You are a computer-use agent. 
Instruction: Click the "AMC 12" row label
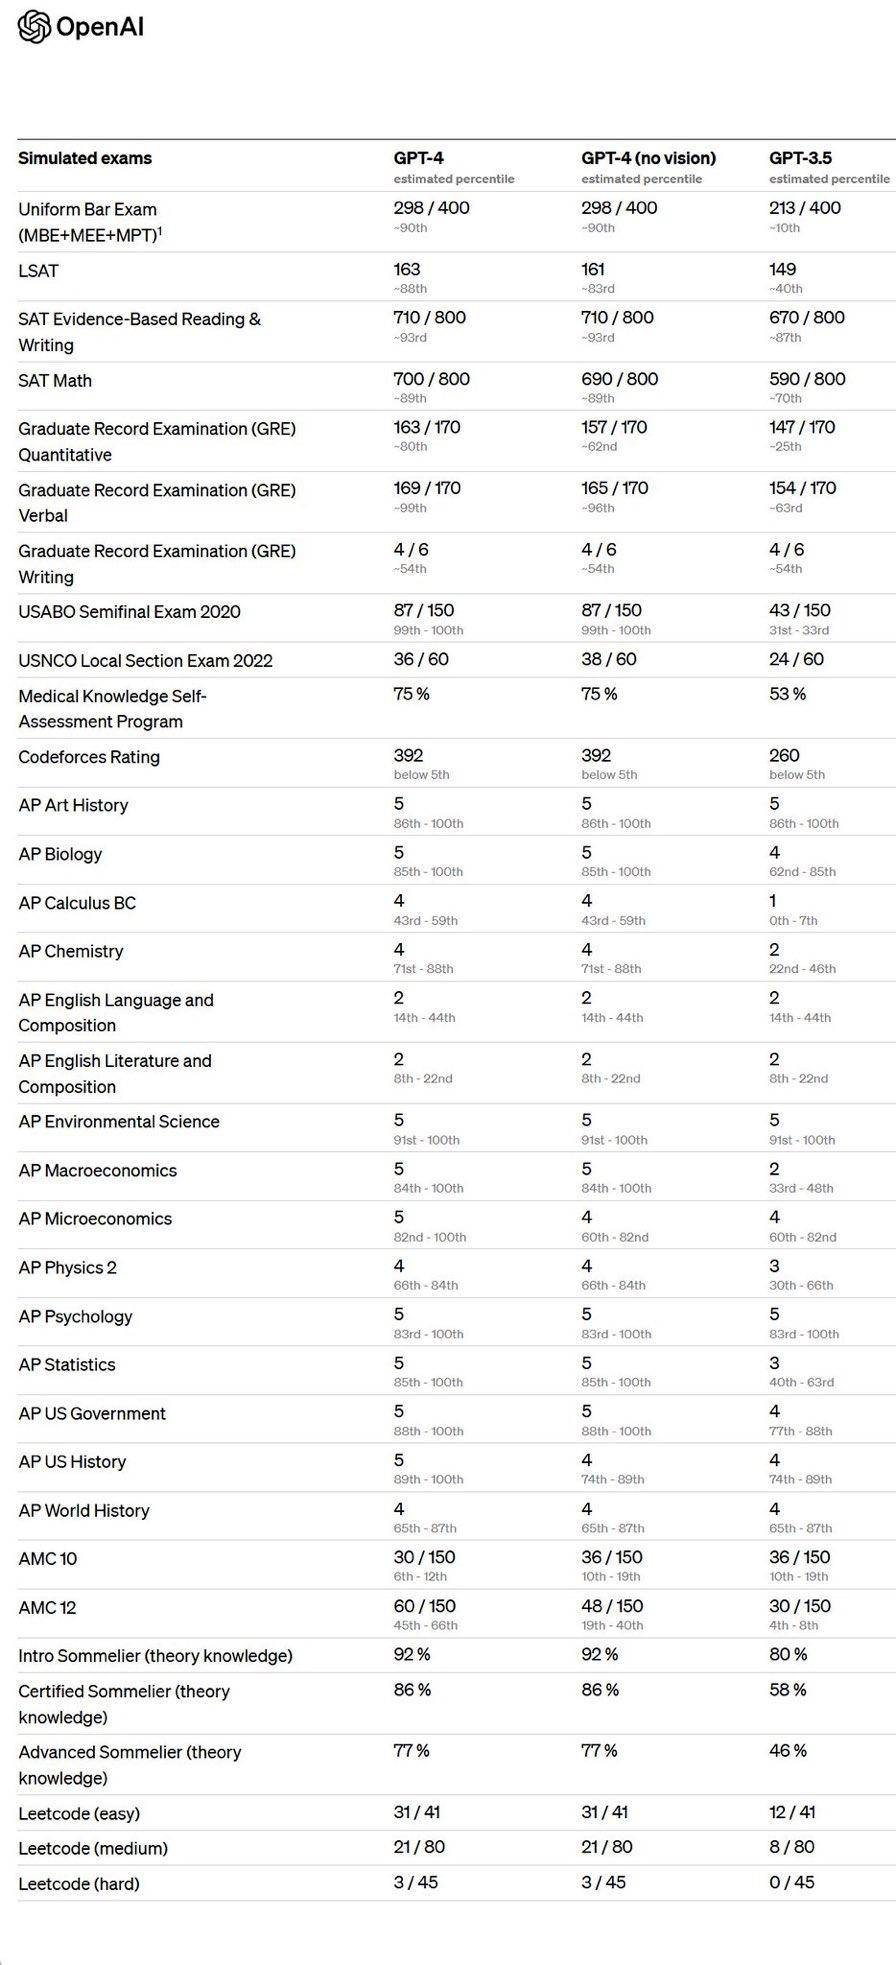pyautogui.click(x=47, y=1608)
